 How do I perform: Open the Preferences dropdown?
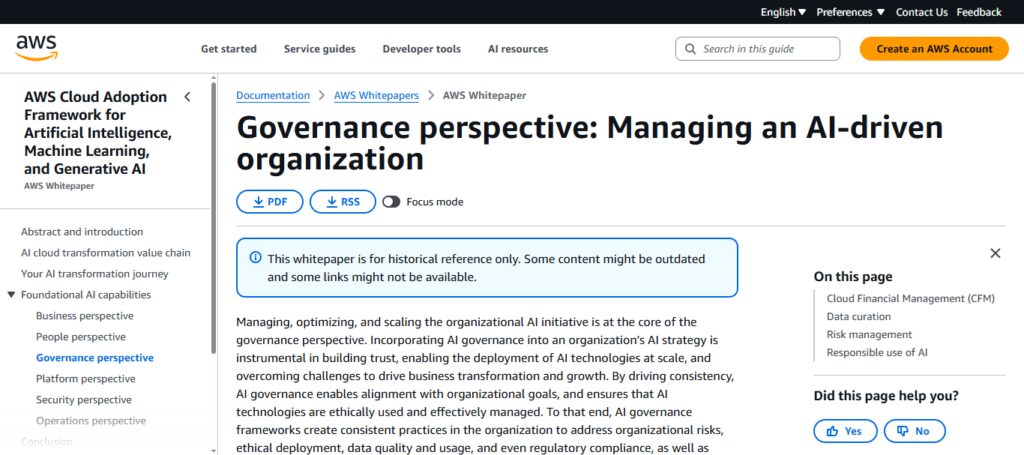(x=850, y=12)
